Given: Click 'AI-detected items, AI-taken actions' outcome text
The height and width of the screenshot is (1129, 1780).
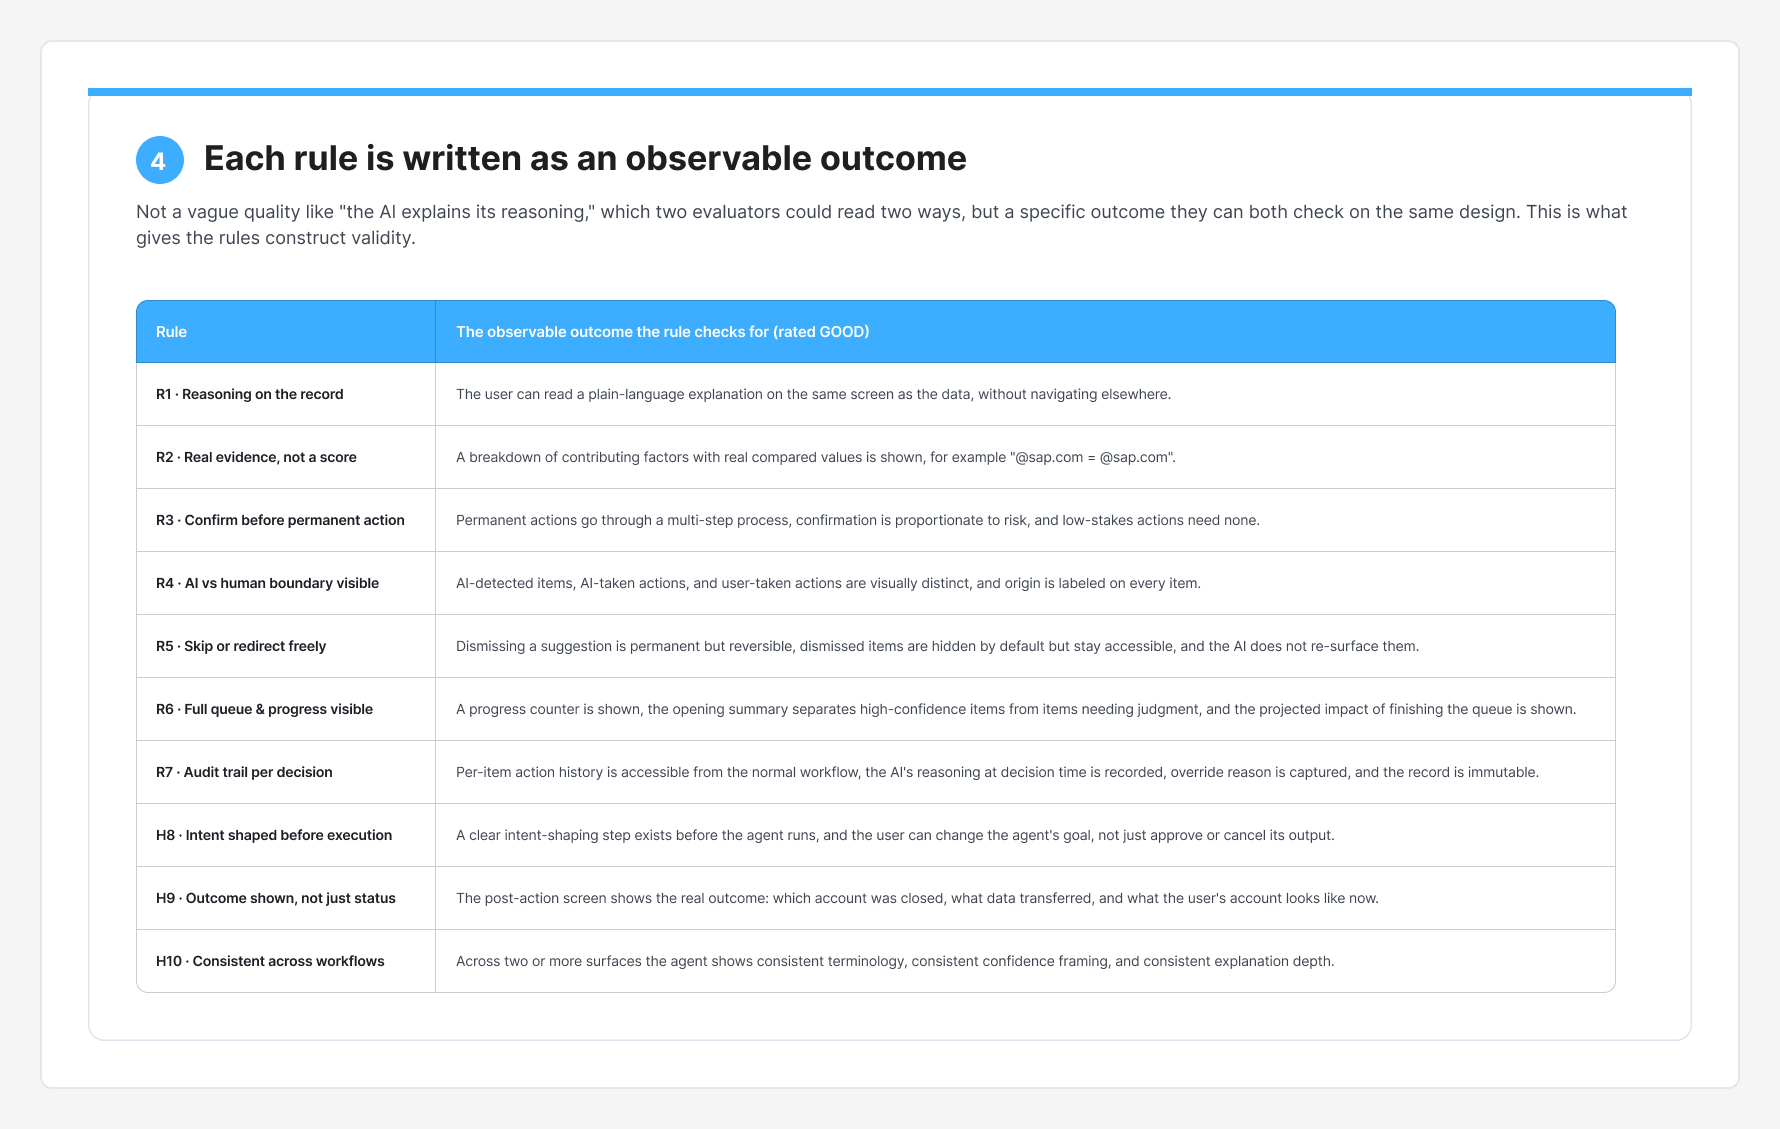Looking at the screenshot, I should [828, 583].
